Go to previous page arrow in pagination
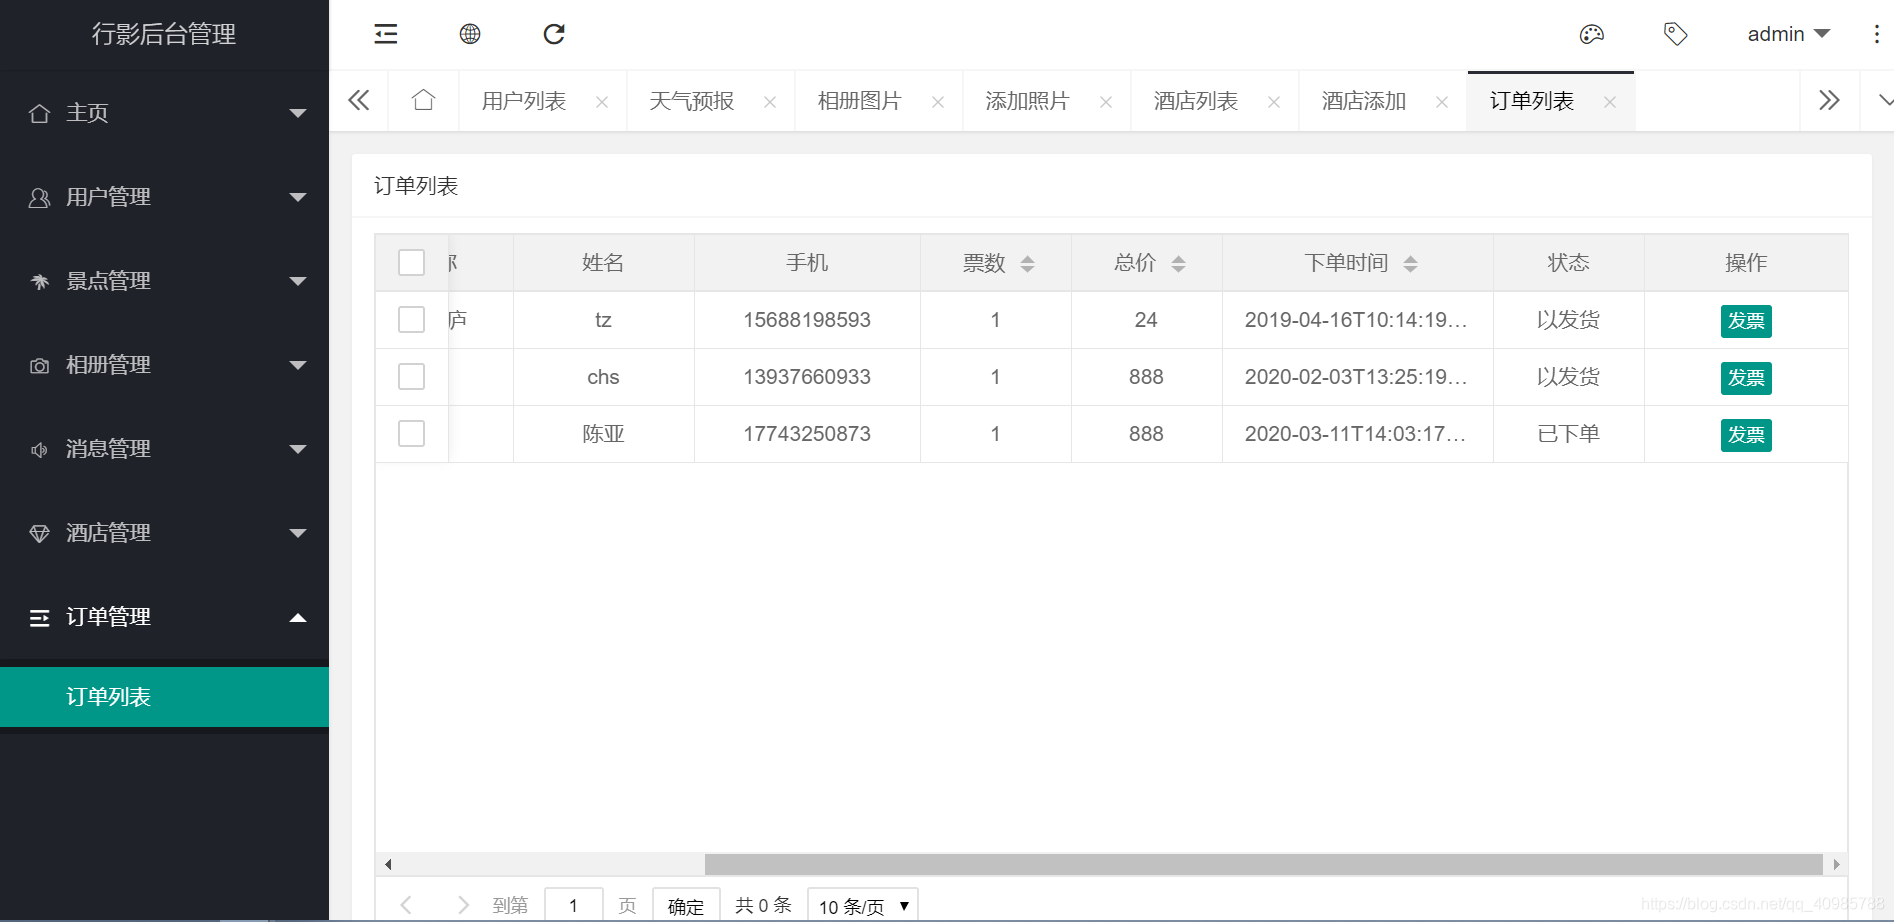 [x=406, y=905]
